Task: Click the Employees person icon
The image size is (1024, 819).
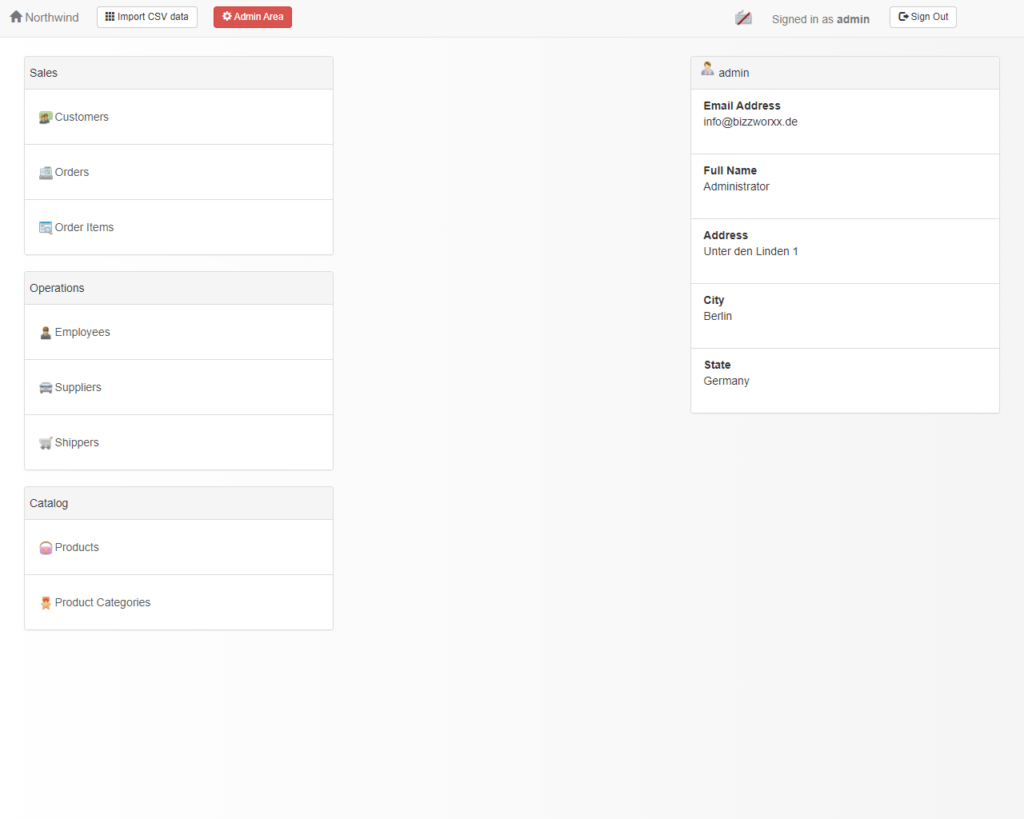Action: (x=45, y=332)
